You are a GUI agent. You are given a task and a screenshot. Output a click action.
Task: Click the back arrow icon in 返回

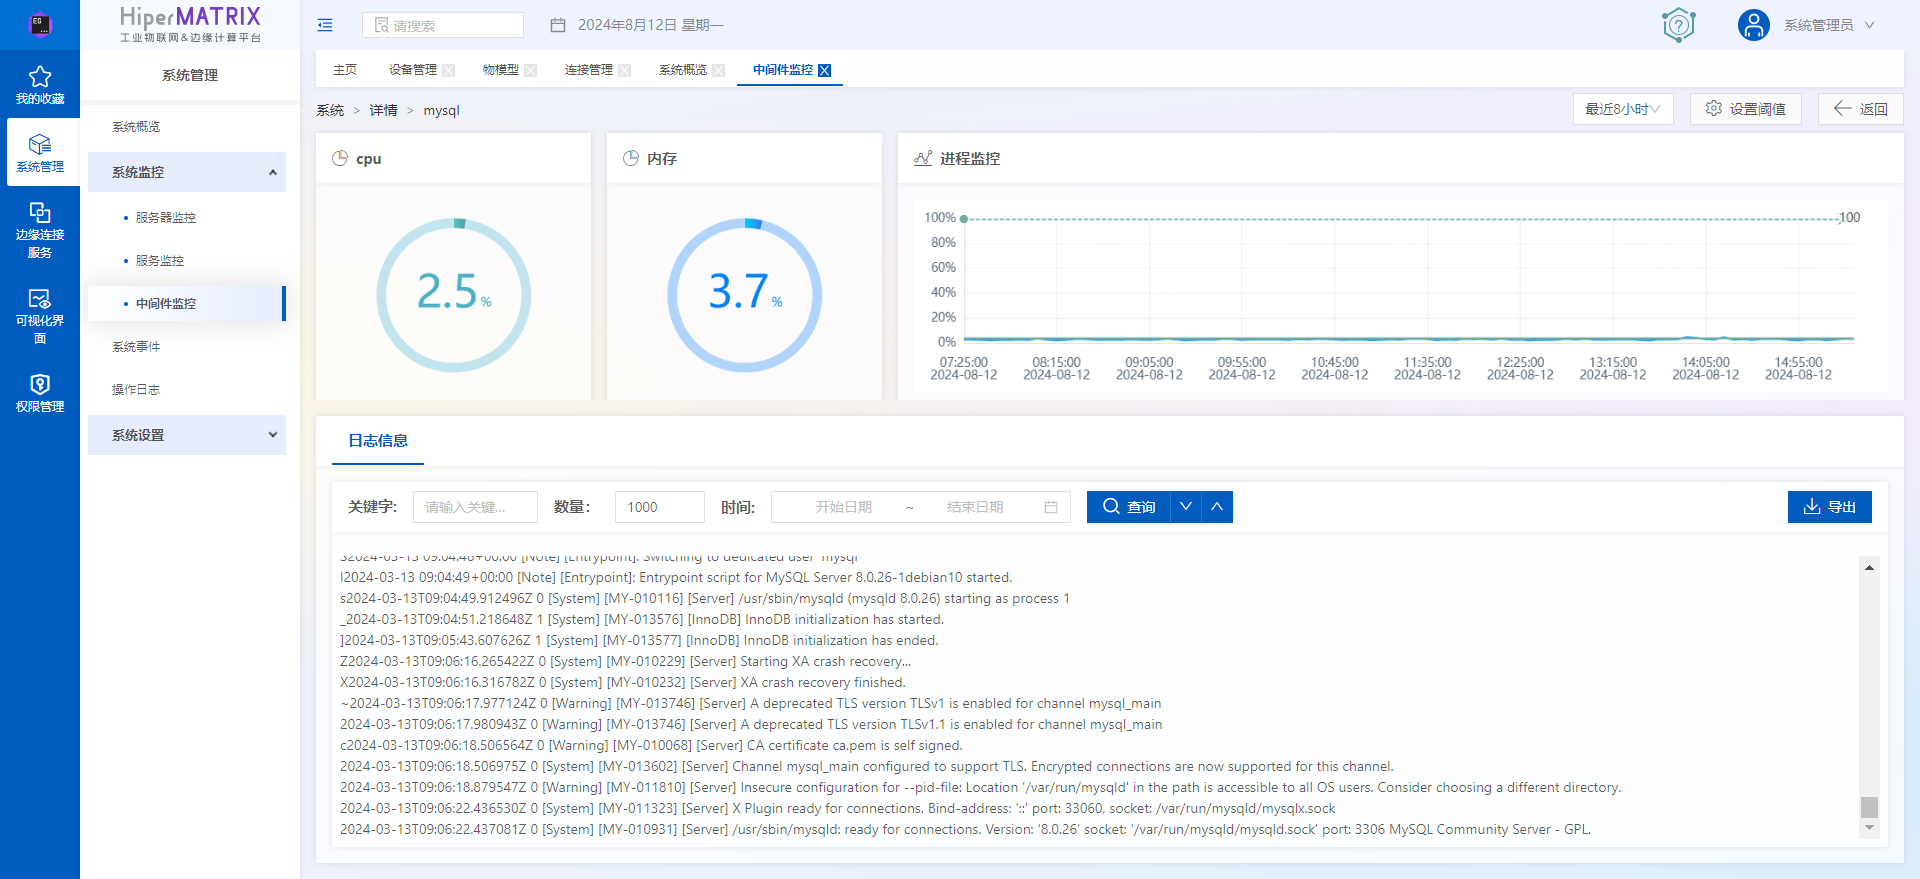[x=1842, y=108]
